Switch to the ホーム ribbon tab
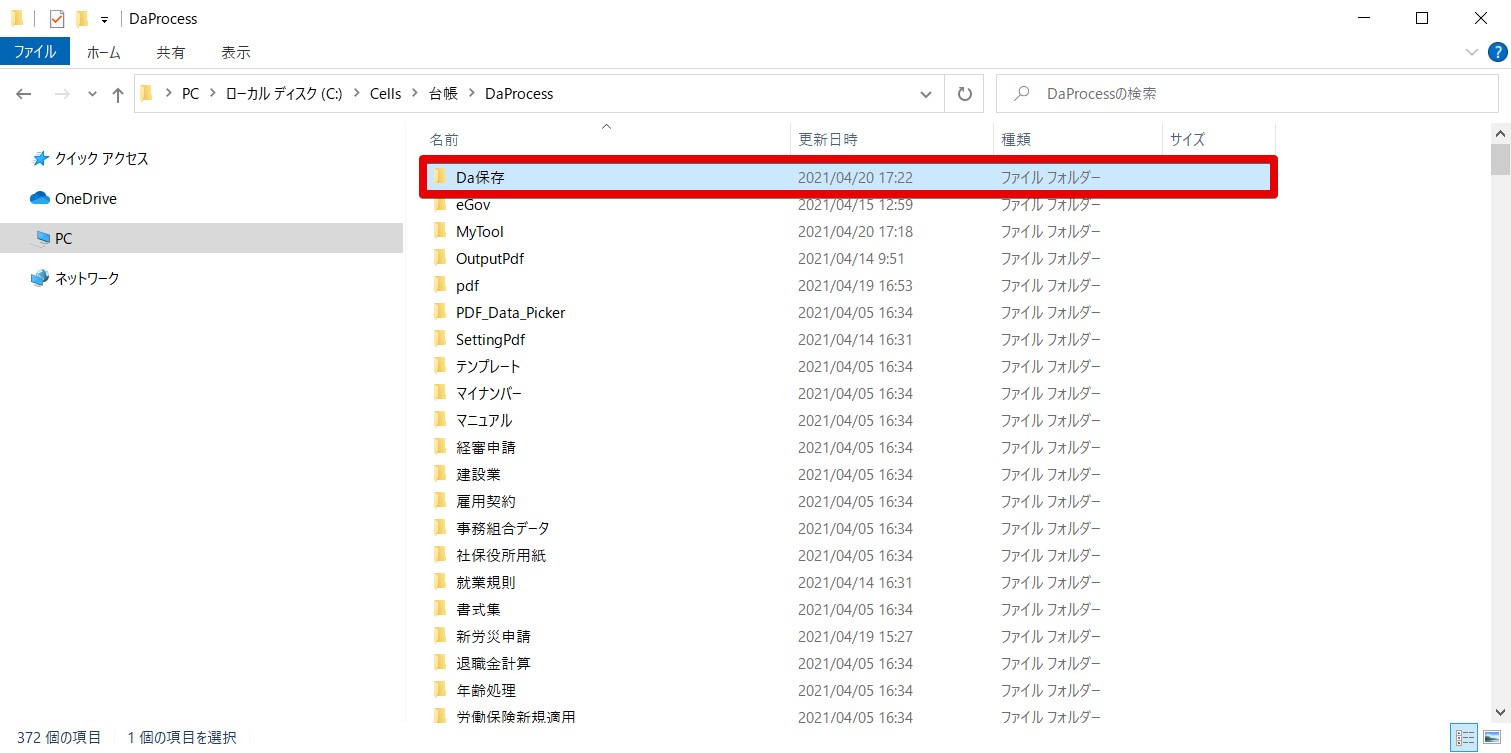This screenshot has width=1511, height=753. click(x=104, y=52)
